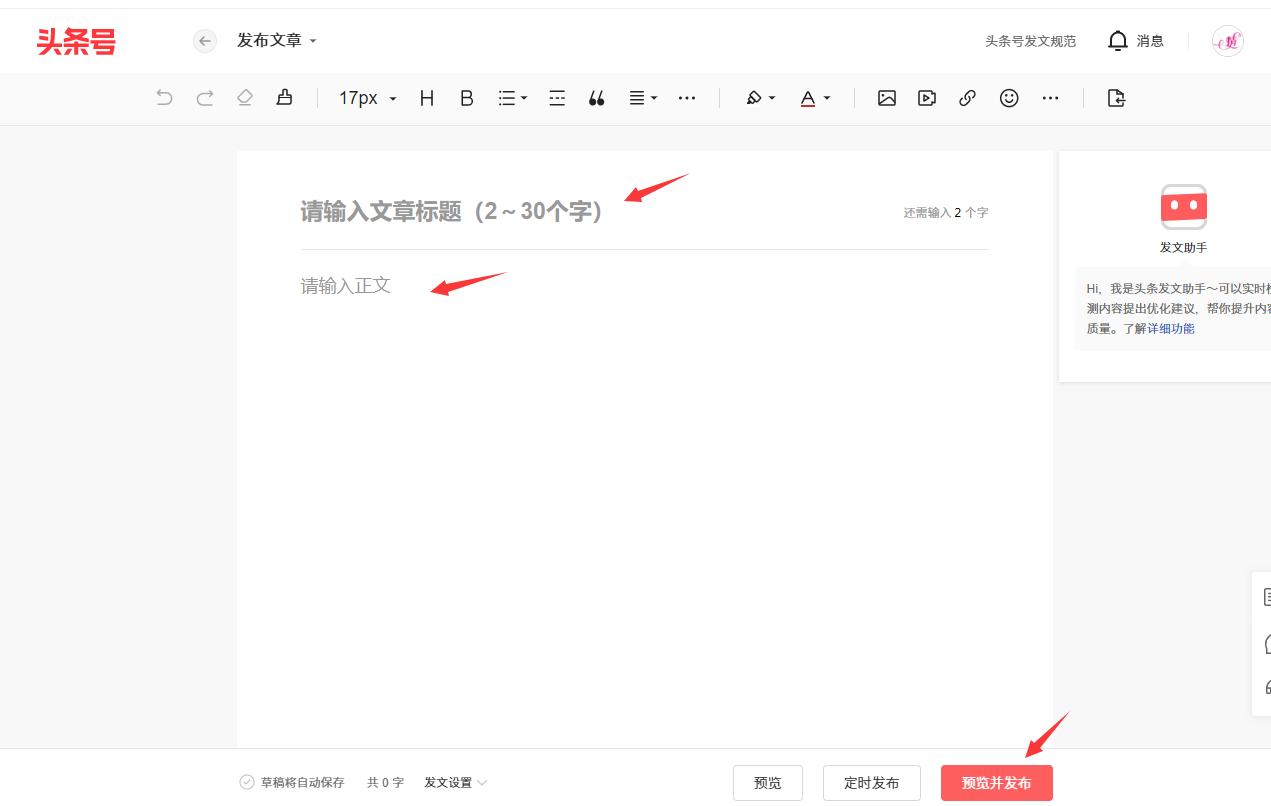Open the bulleted list style dropdown
The height and width of the screenshot is (806, 1271).
click(511, 98)
